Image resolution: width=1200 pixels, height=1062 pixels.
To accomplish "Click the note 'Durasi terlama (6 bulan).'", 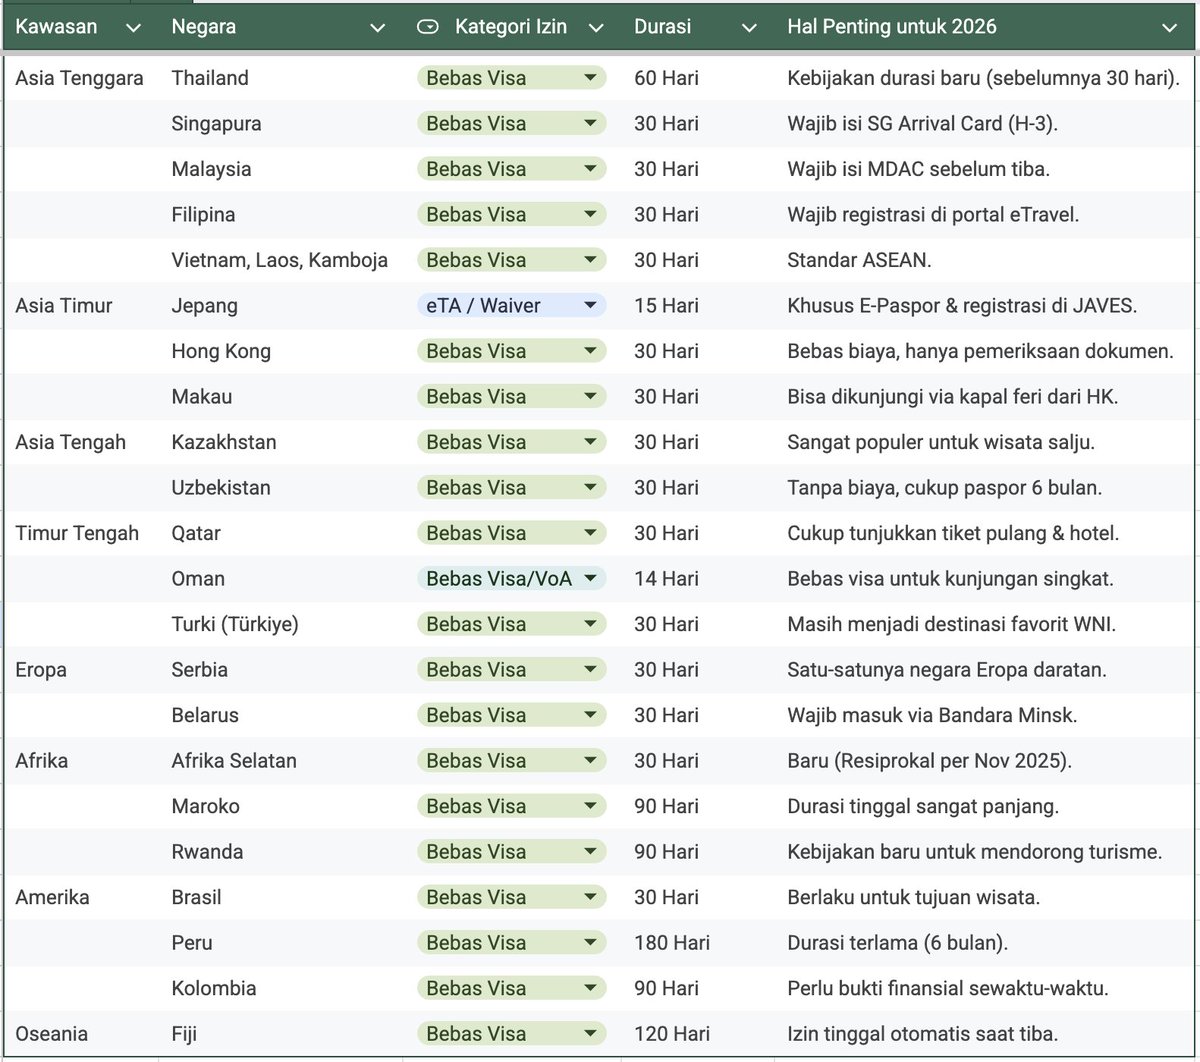I will (x=898, y=943).
